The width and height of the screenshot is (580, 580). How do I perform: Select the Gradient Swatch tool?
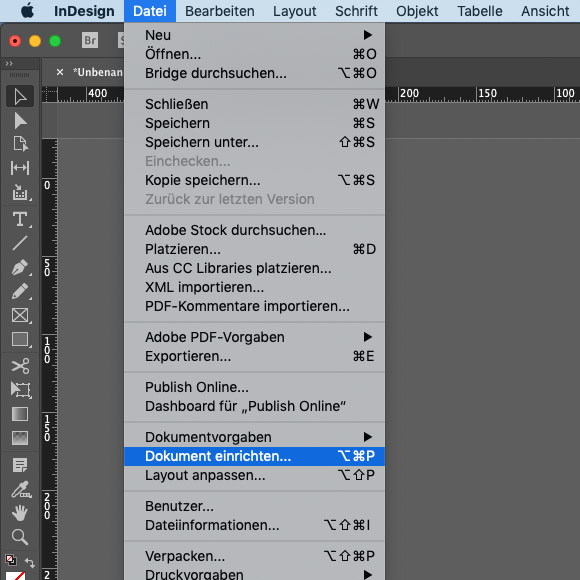coord(20,414)
